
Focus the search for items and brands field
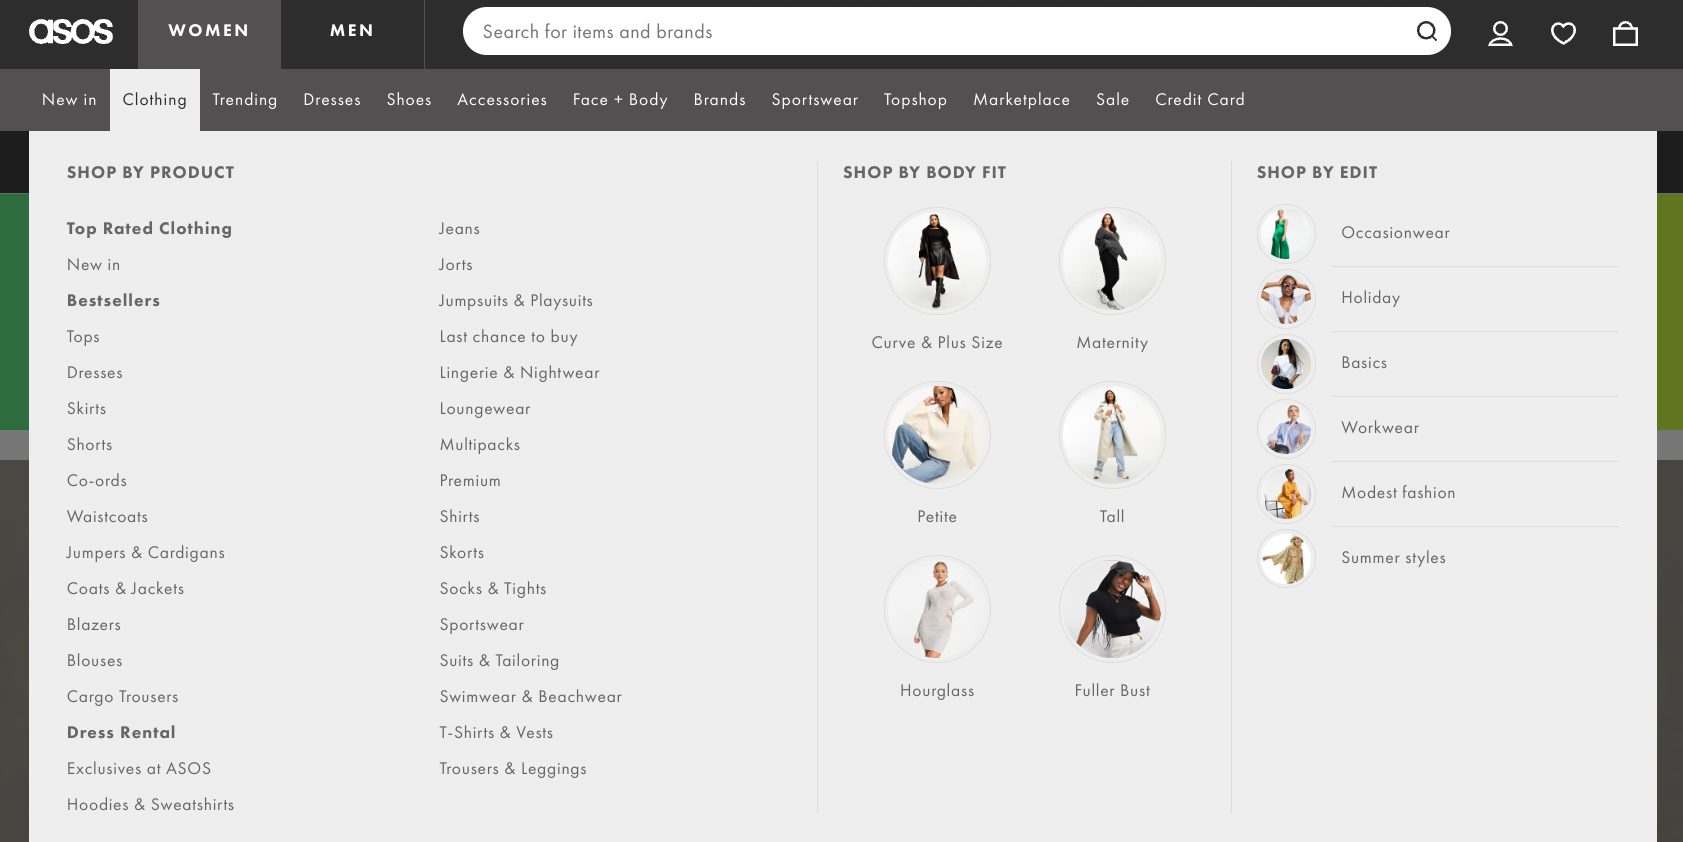(x=940, y=31)
